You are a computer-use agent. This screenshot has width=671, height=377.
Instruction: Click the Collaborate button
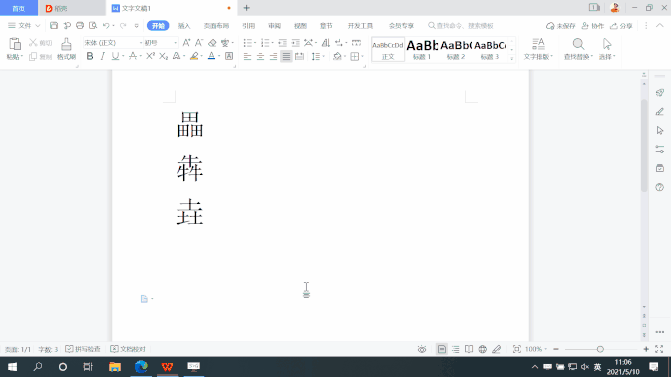[593, 26]
